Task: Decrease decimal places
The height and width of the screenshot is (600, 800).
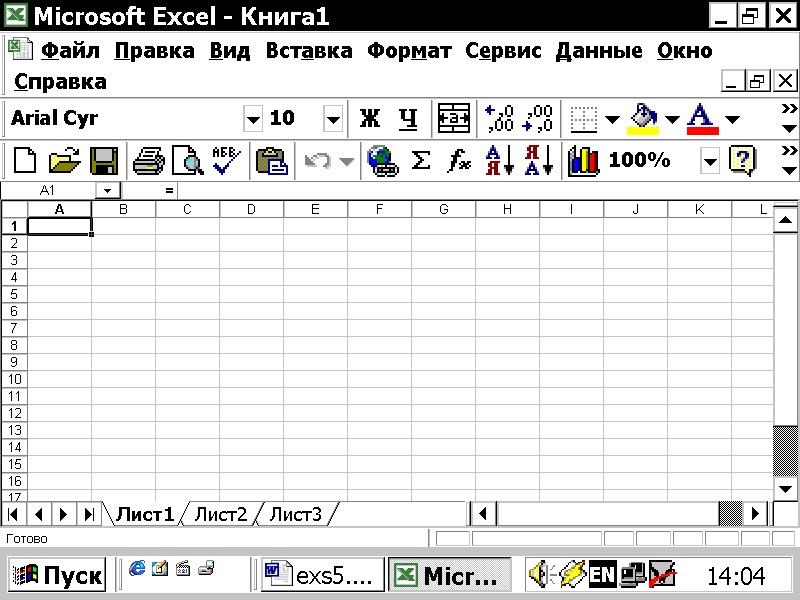Action: coord(539,118)
